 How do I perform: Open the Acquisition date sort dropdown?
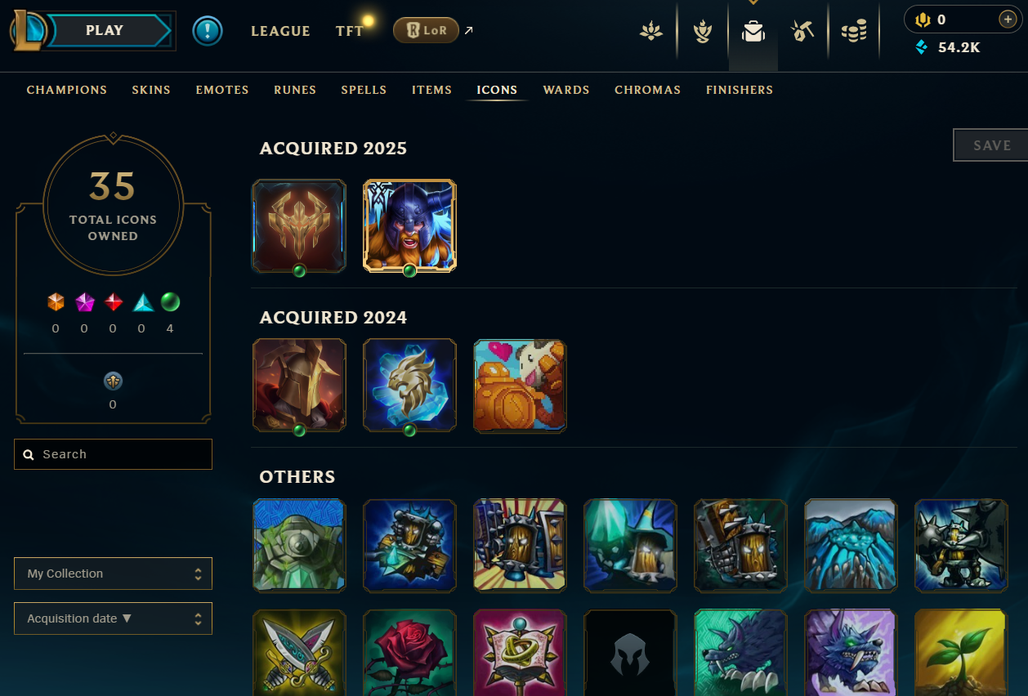pos(113,619)
